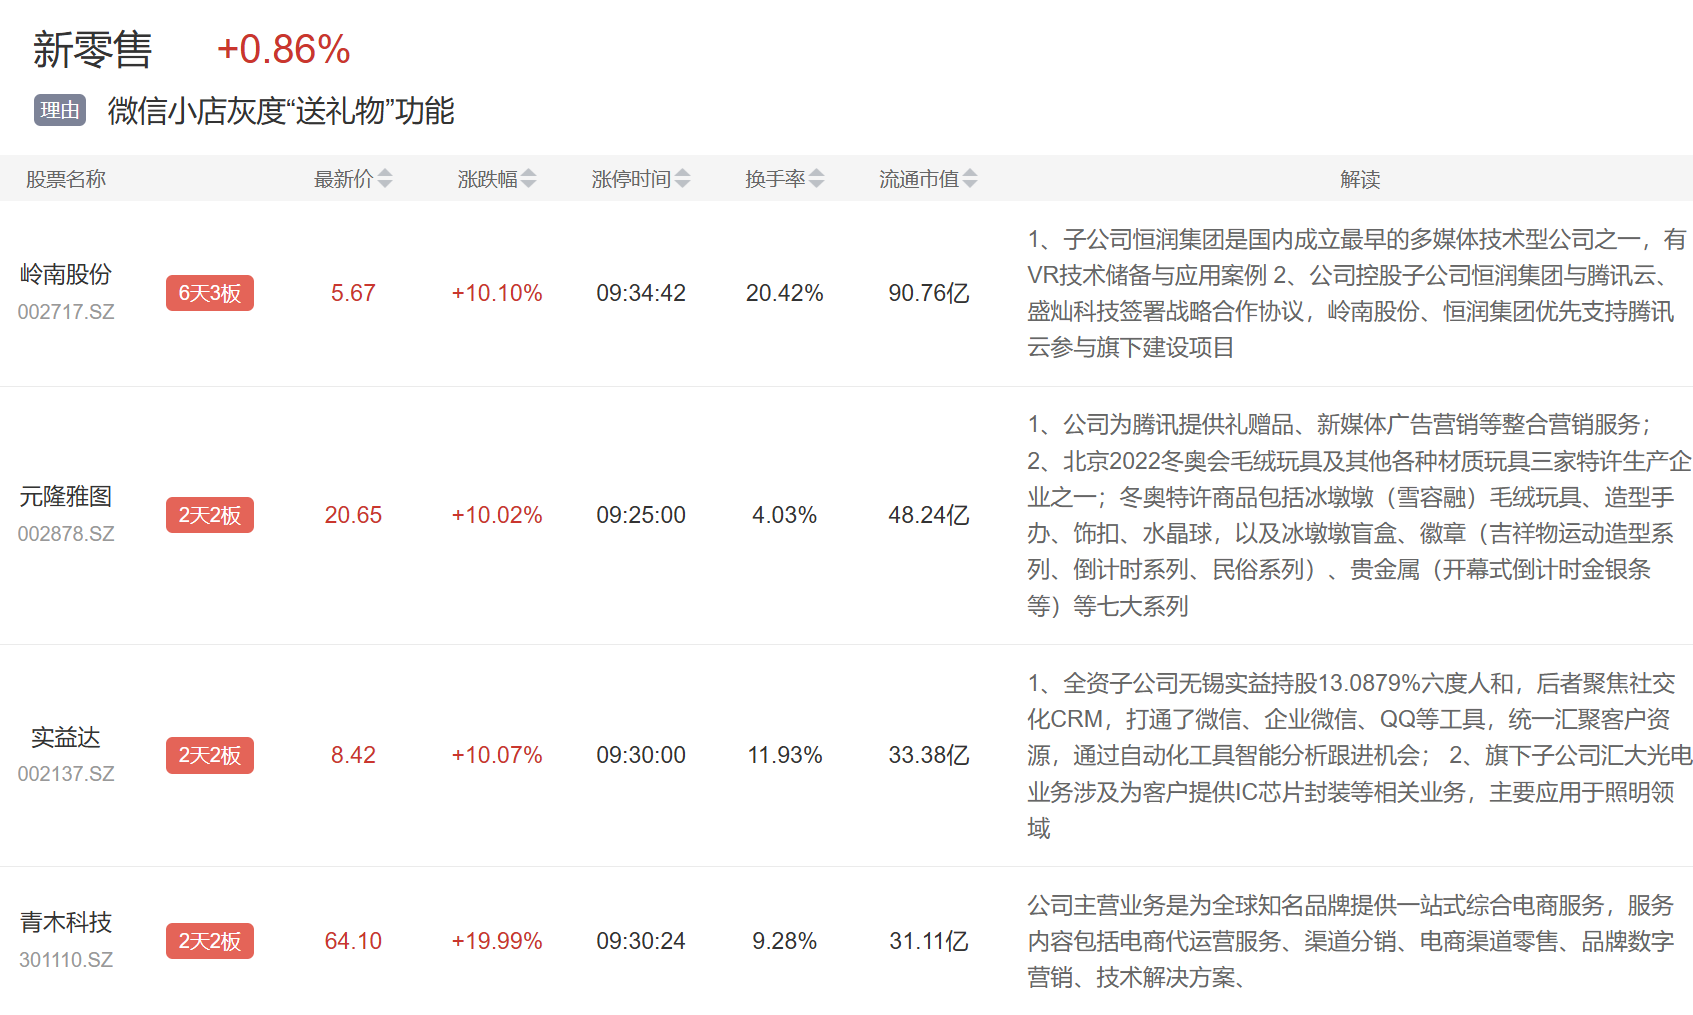
Task: Click 岭南股份 6天3板 badge
Action: coord(210,293)
